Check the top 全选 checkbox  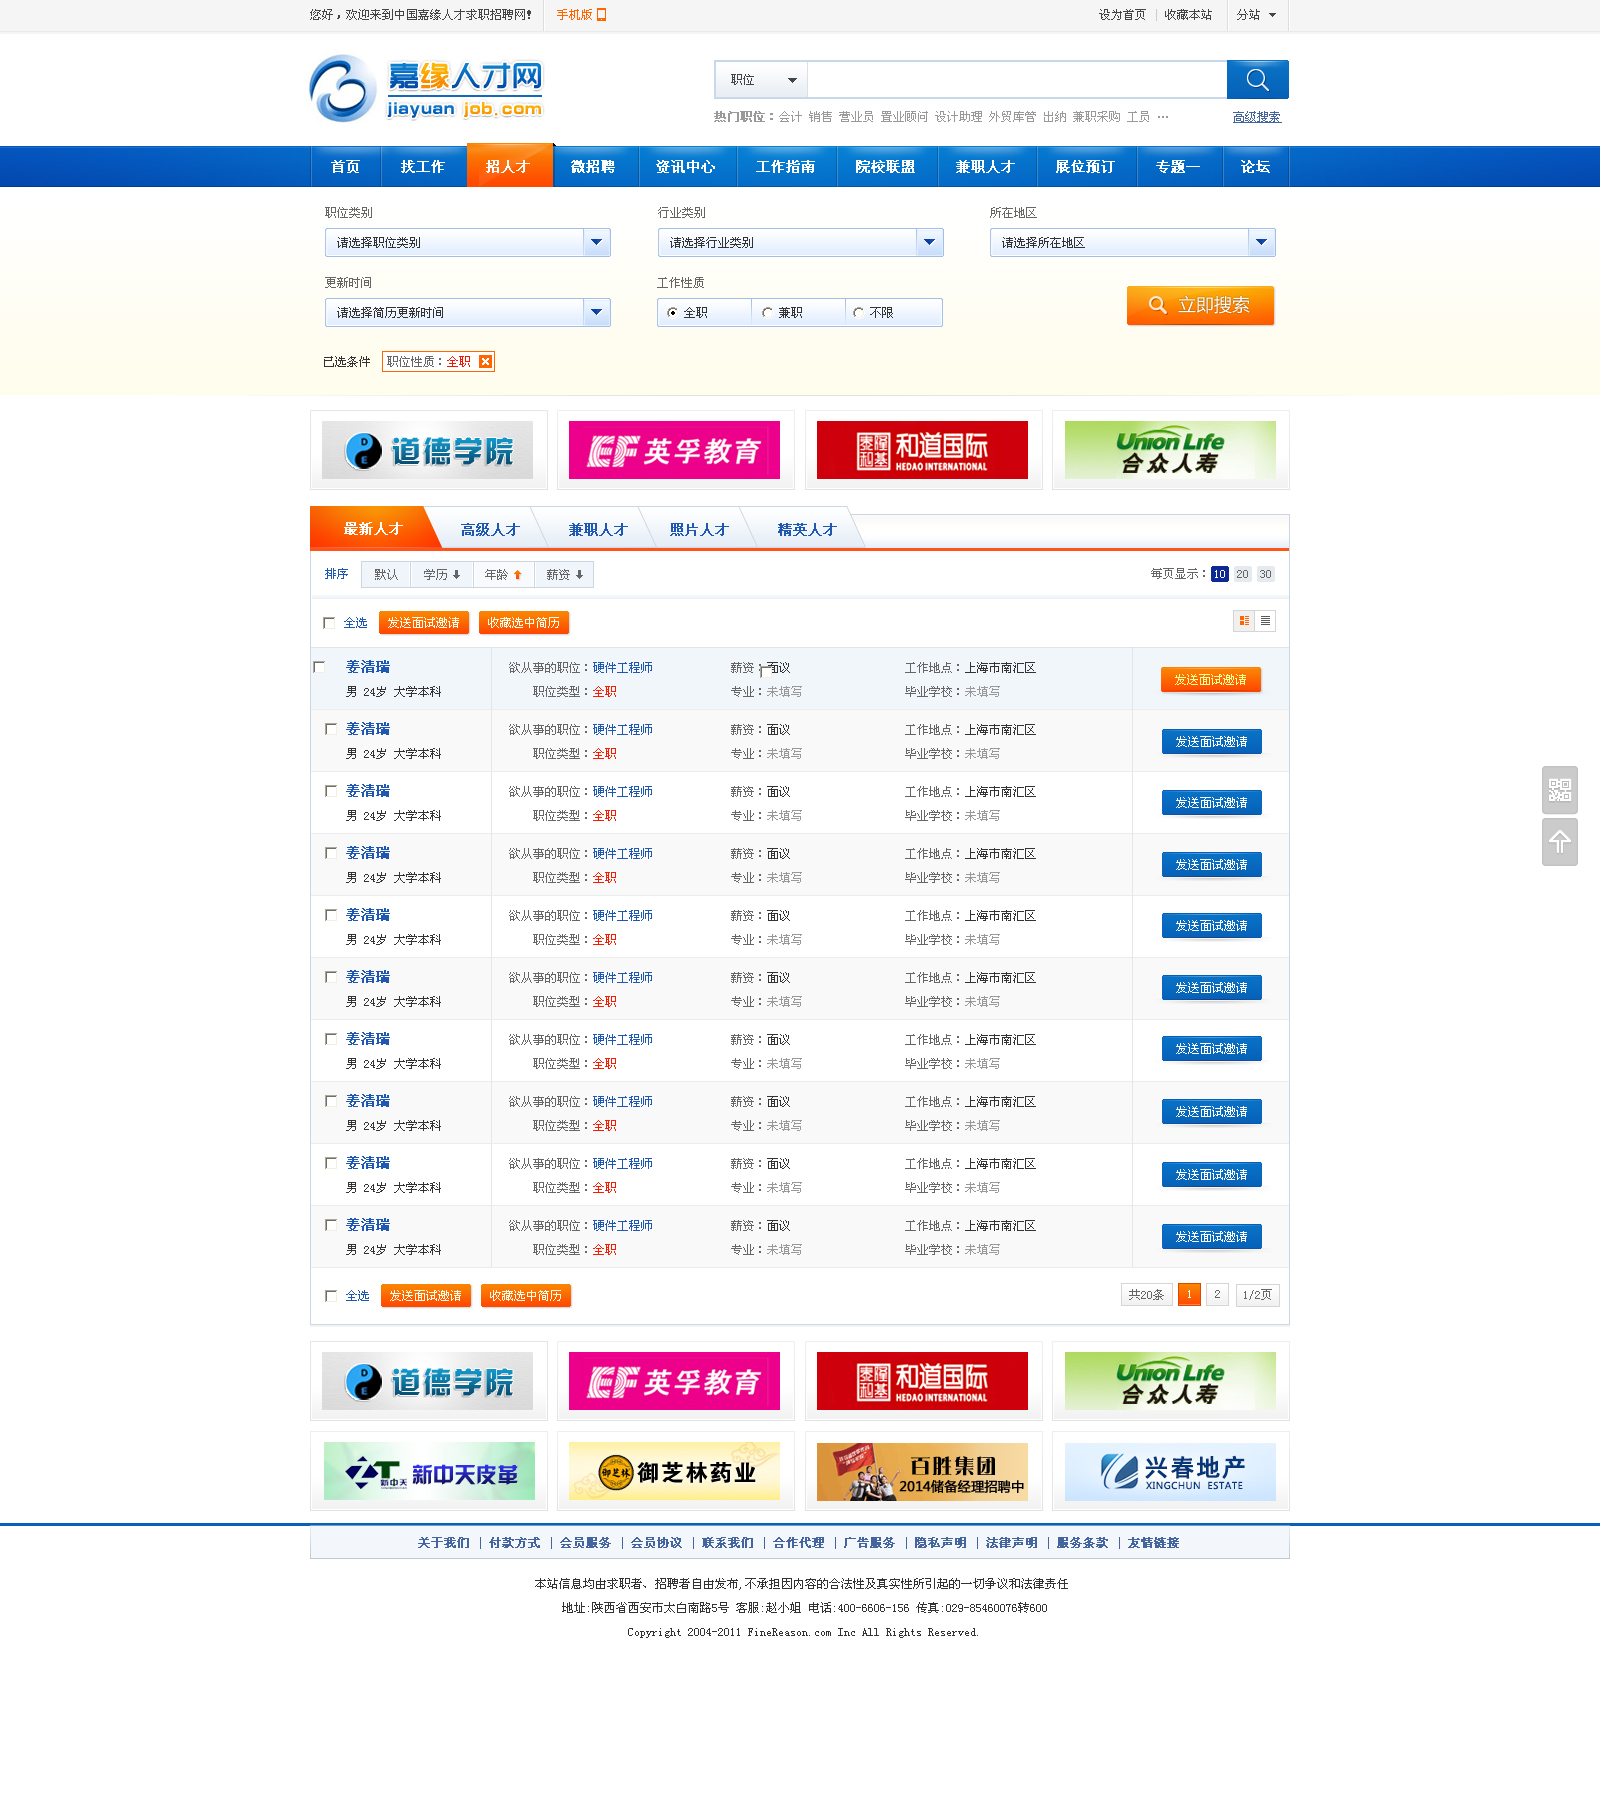329,623
